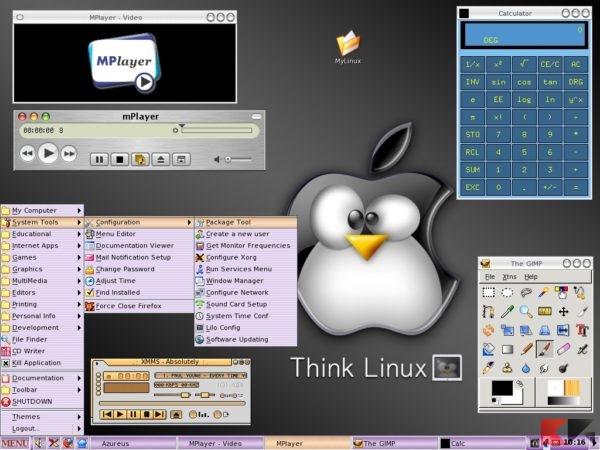Select the Bucket Fill tool in GIMP
The height and width of the screenshot is (450, 600).
tap(488, 349)
